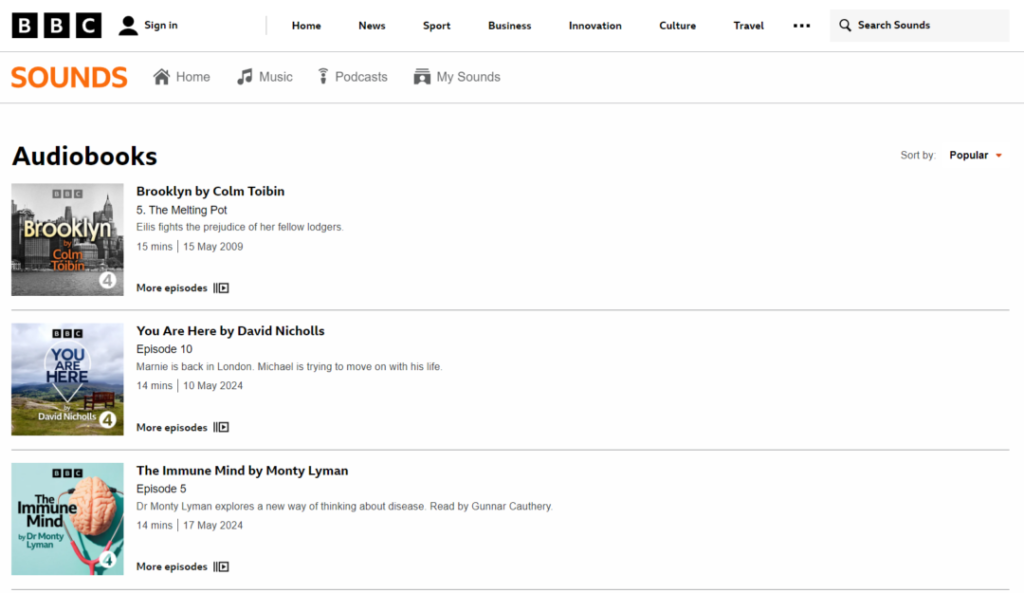Expand the more menu ellipsis
This screenshot has height=593, width=1024.
point(801,25)
